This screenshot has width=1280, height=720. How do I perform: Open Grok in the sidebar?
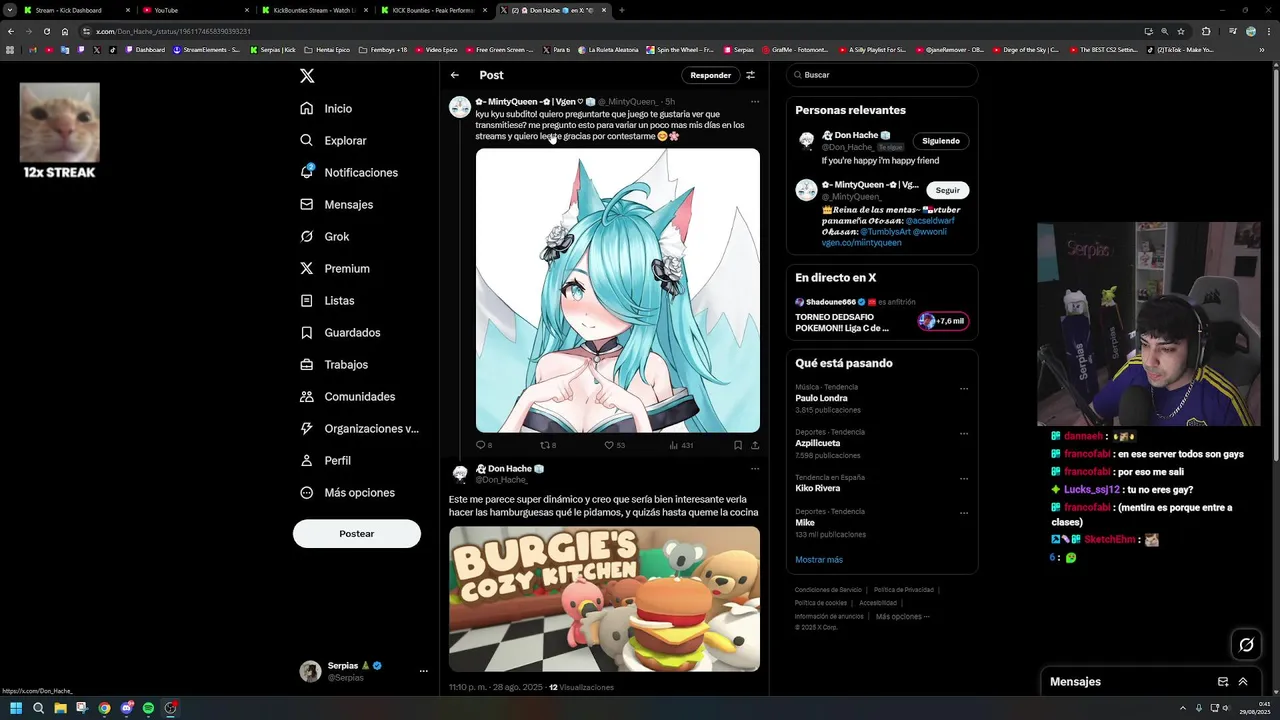pos(324,237)
